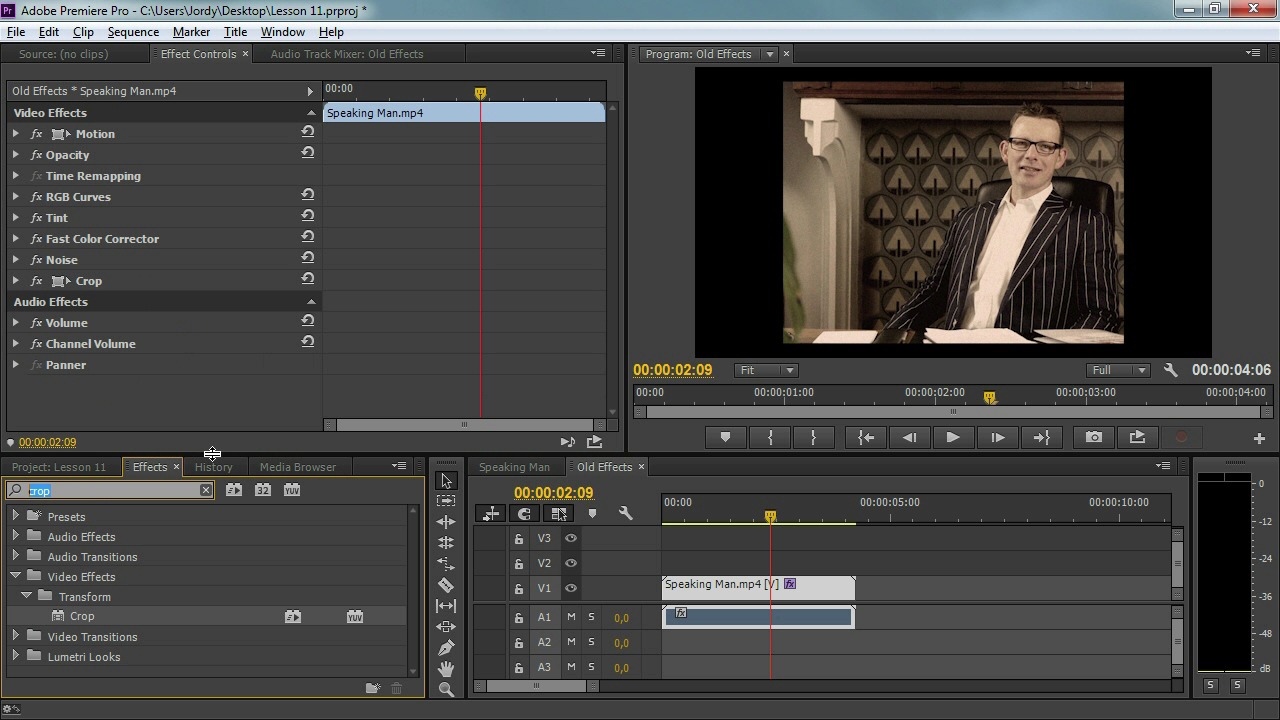Select the Zoom tool
Screen dimensions: 1280x720
[x=446, y=689]
